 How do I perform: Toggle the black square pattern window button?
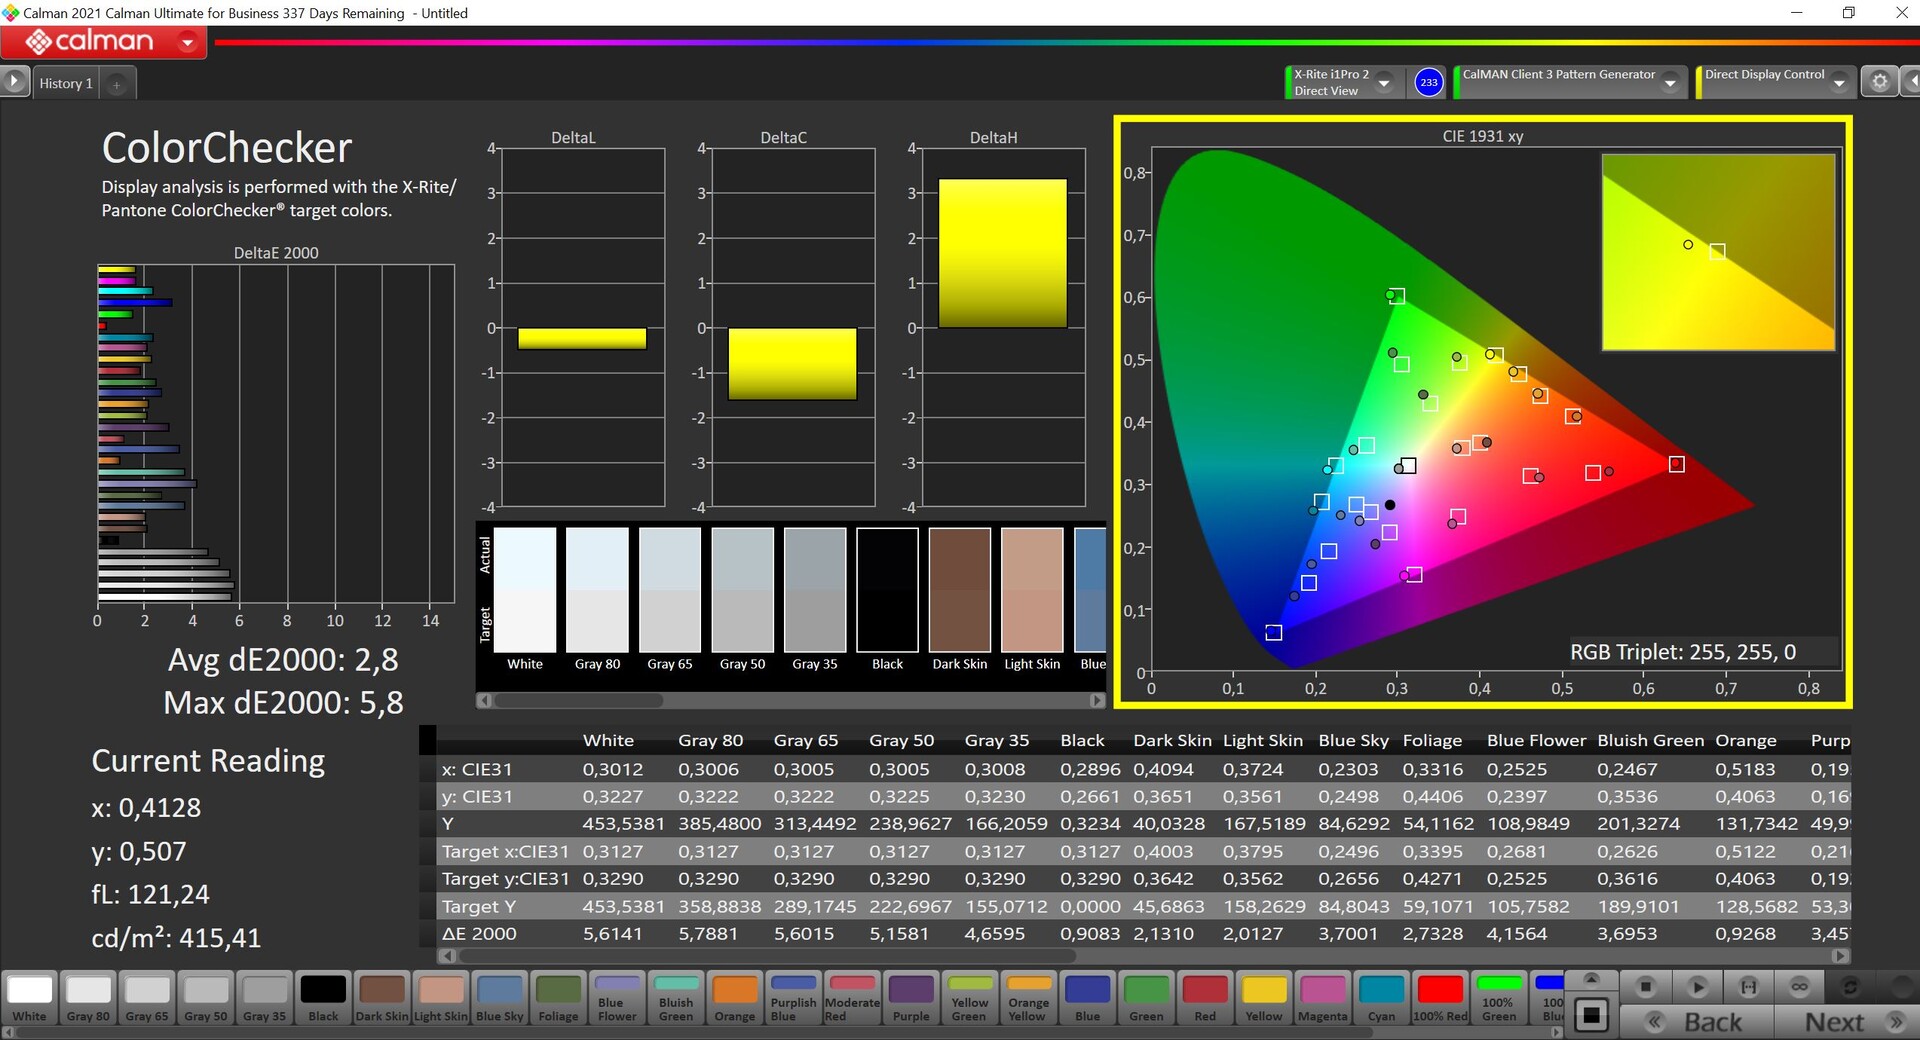coord(1591,1016)
